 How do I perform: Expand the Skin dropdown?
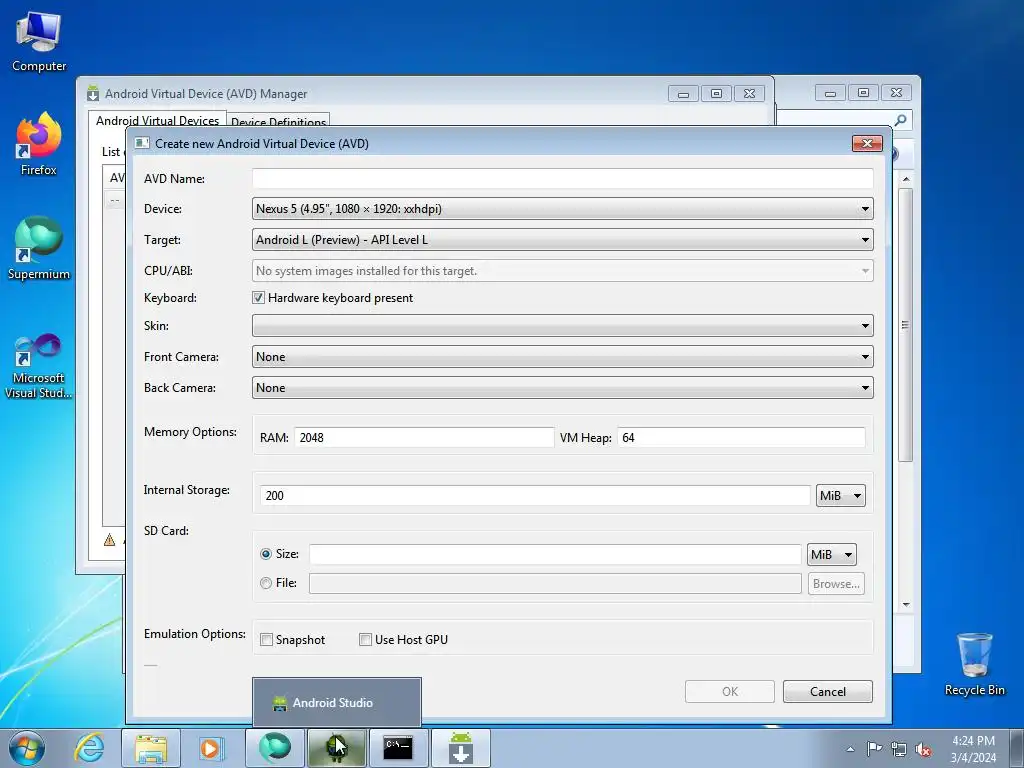coord(562,325)
